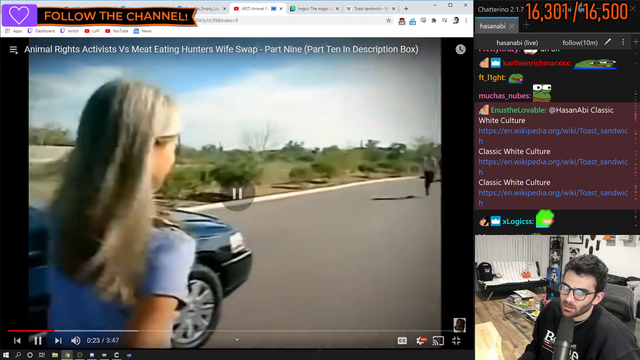
Task: Click the purple heart follow icon
Action: click(19, 15)
